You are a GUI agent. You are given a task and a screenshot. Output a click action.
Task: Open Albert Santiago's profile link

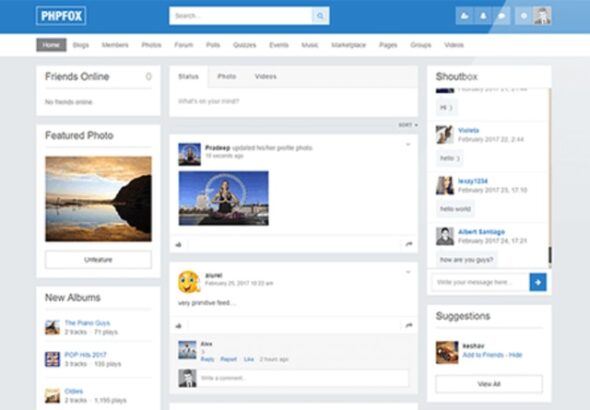pyautogui.click(x=481, y=232)
